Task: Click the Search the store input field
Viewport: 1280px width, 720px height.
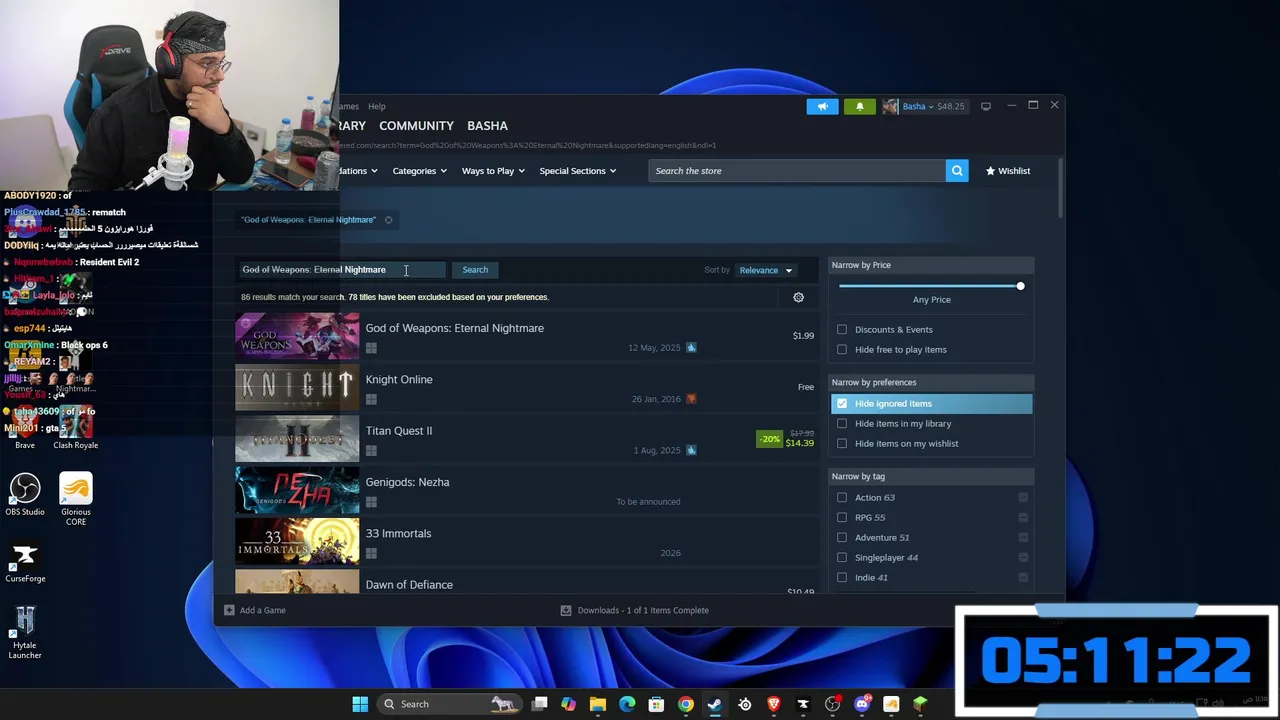Action: pyautogui.click(x=797, y=171)
